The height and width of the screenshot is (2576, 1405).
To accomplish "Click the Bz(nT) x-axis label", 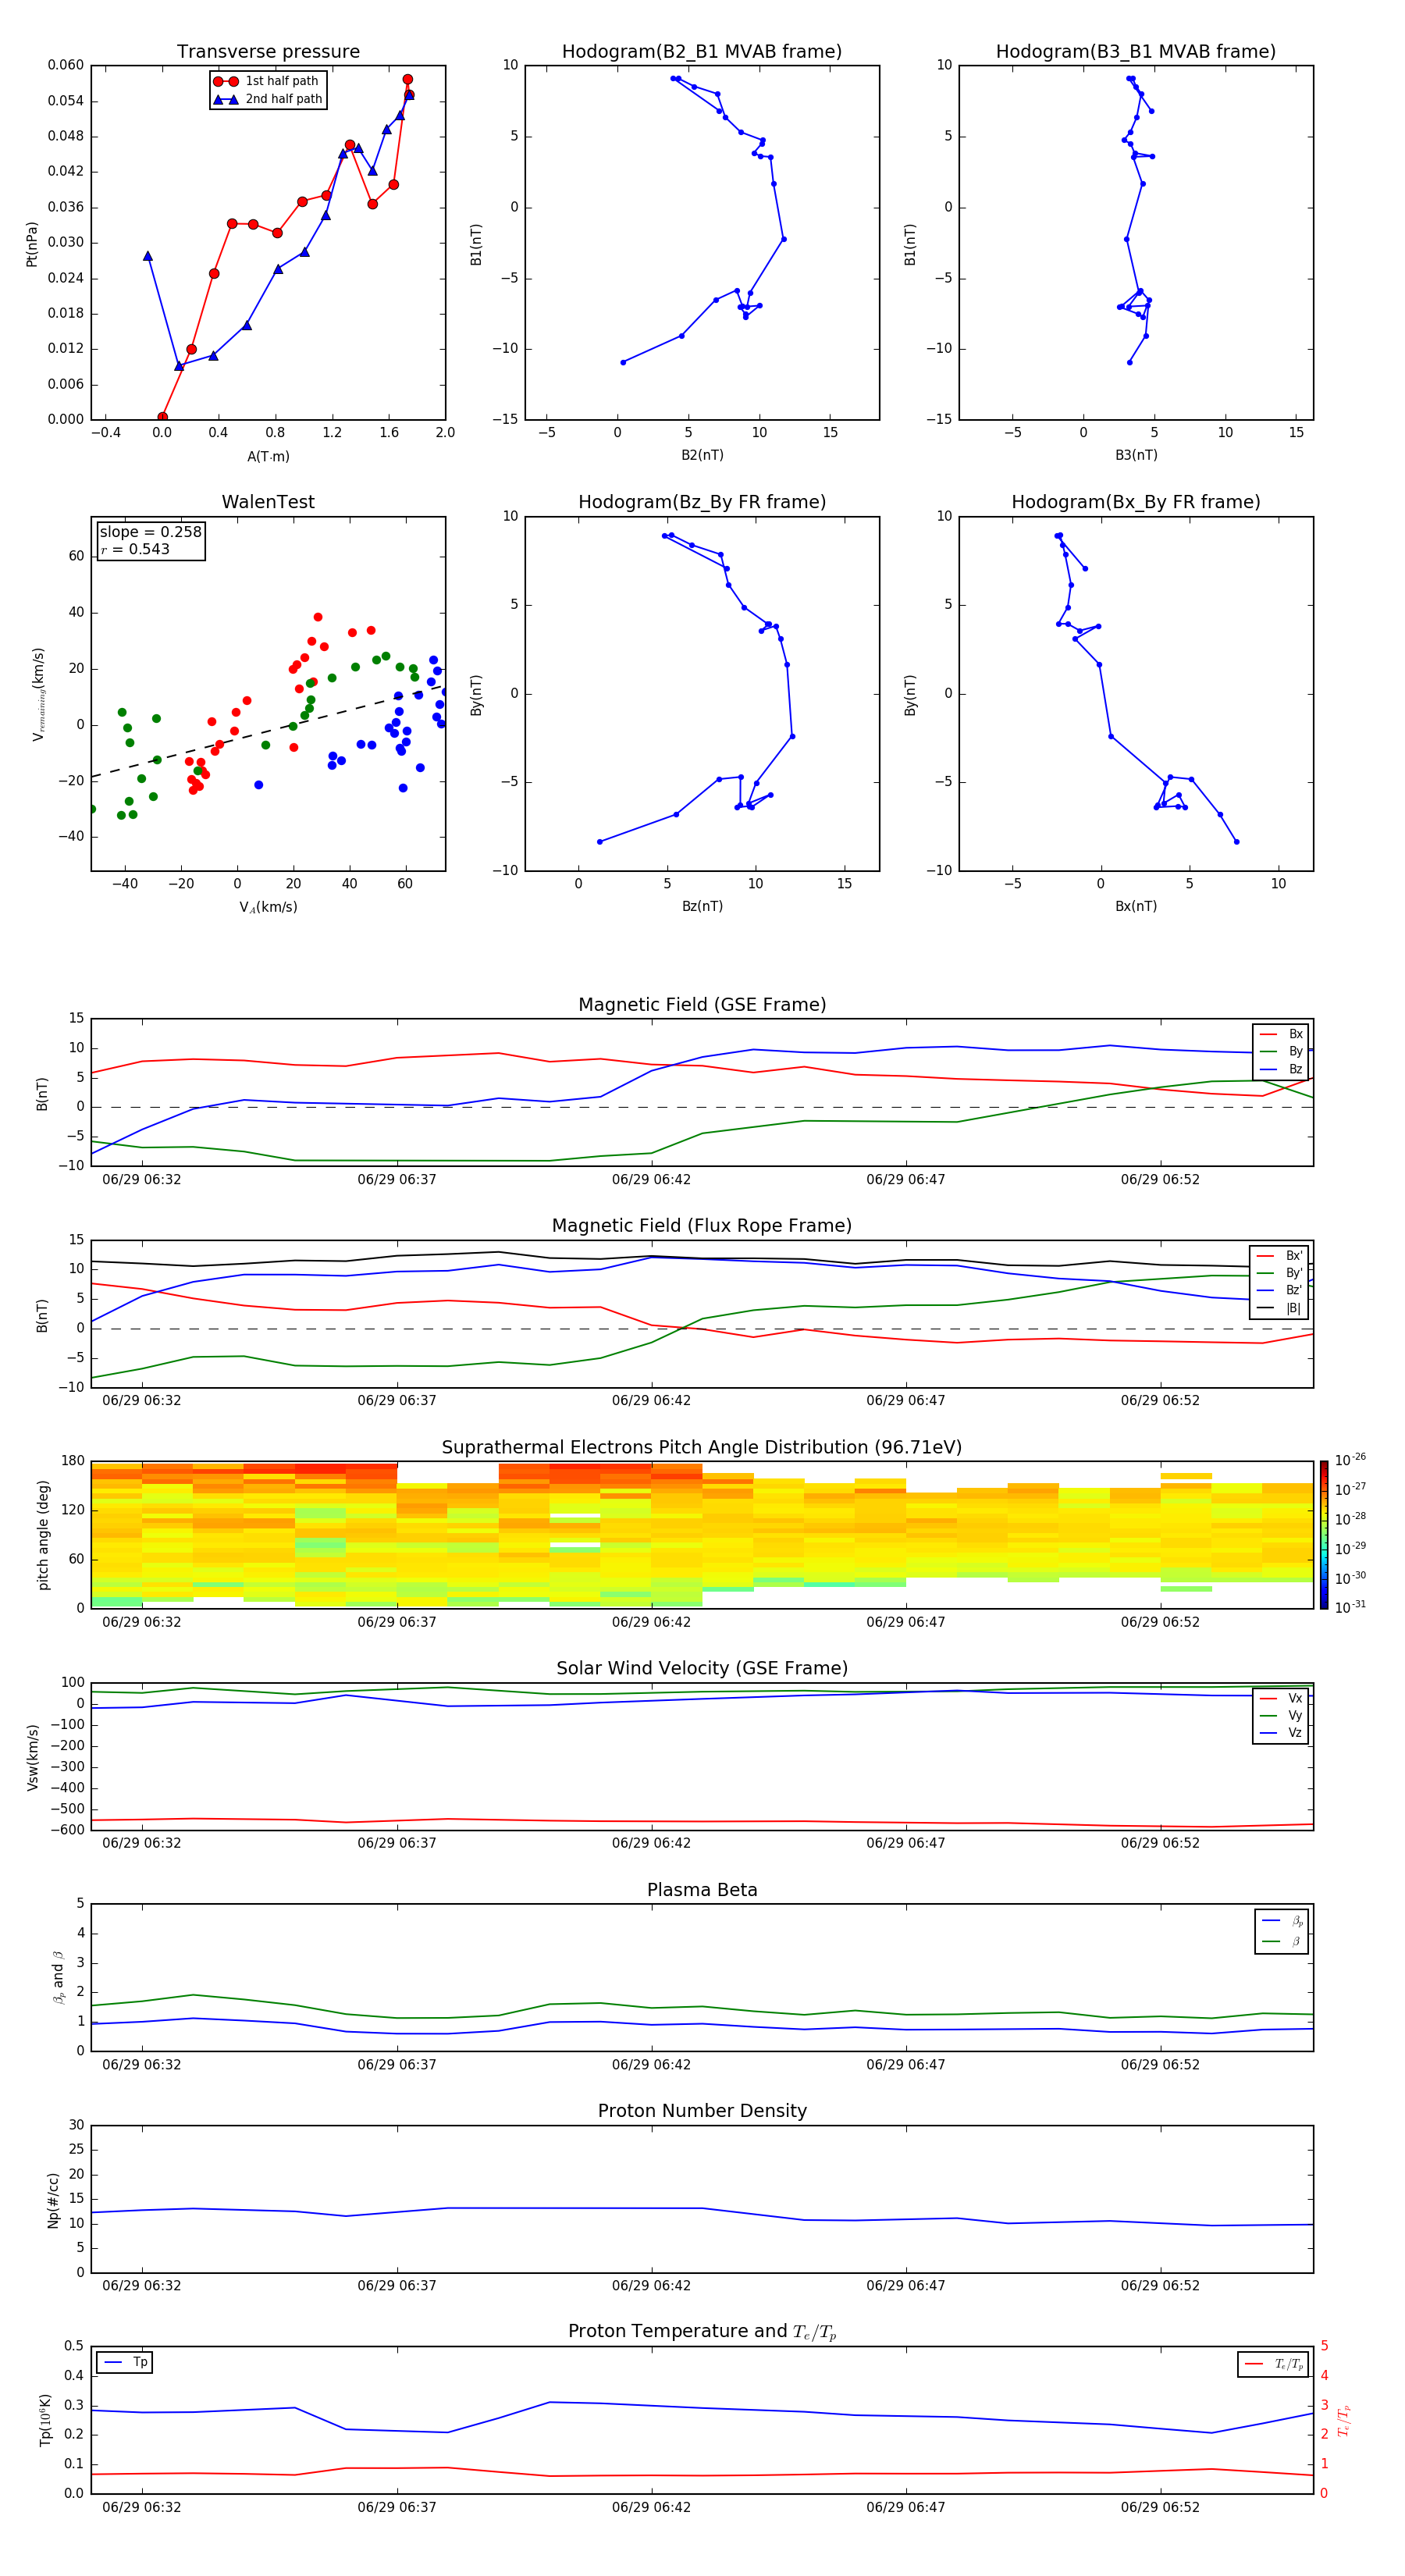I will point(702,906).
